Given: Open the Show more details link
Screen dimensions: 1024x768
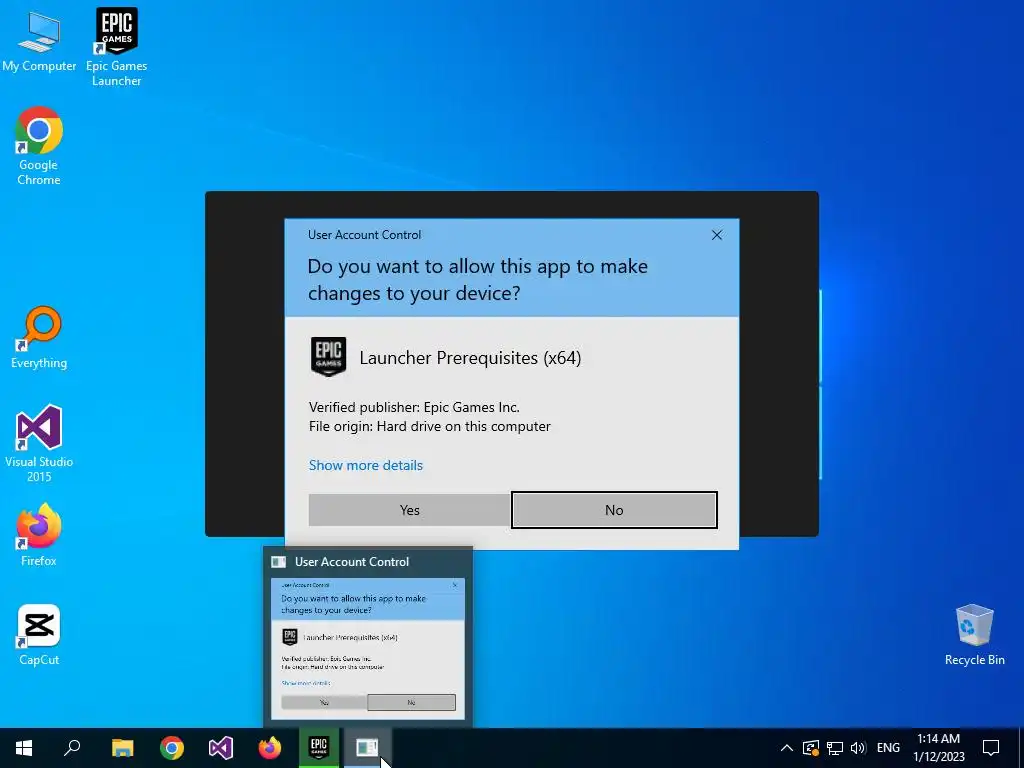Looking at the screenshot, I should click(x=366, y=465).
